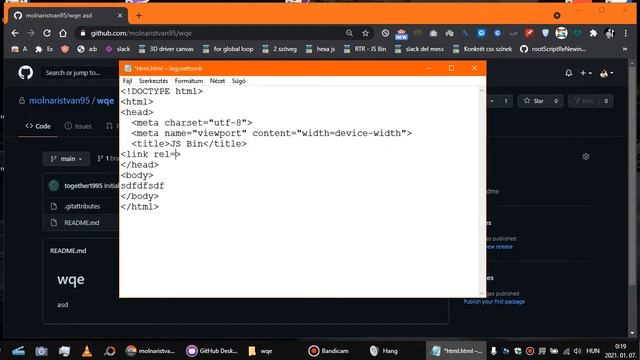The width and height of the screenshot is (640, 360).
Task: Open the RTR - JS Bin bookmark
Action: 364,49
